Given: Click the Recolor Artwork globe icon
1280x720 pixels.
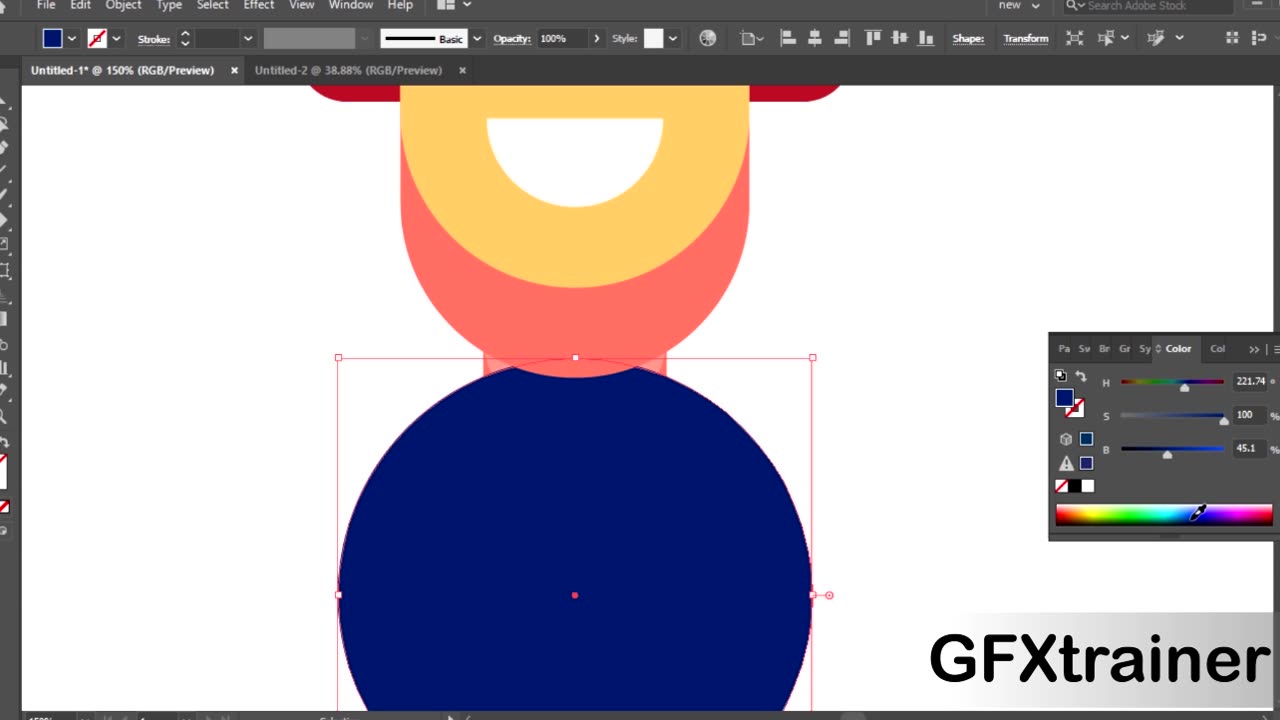Looking at the screenshot, I should [x=708, y=38].
